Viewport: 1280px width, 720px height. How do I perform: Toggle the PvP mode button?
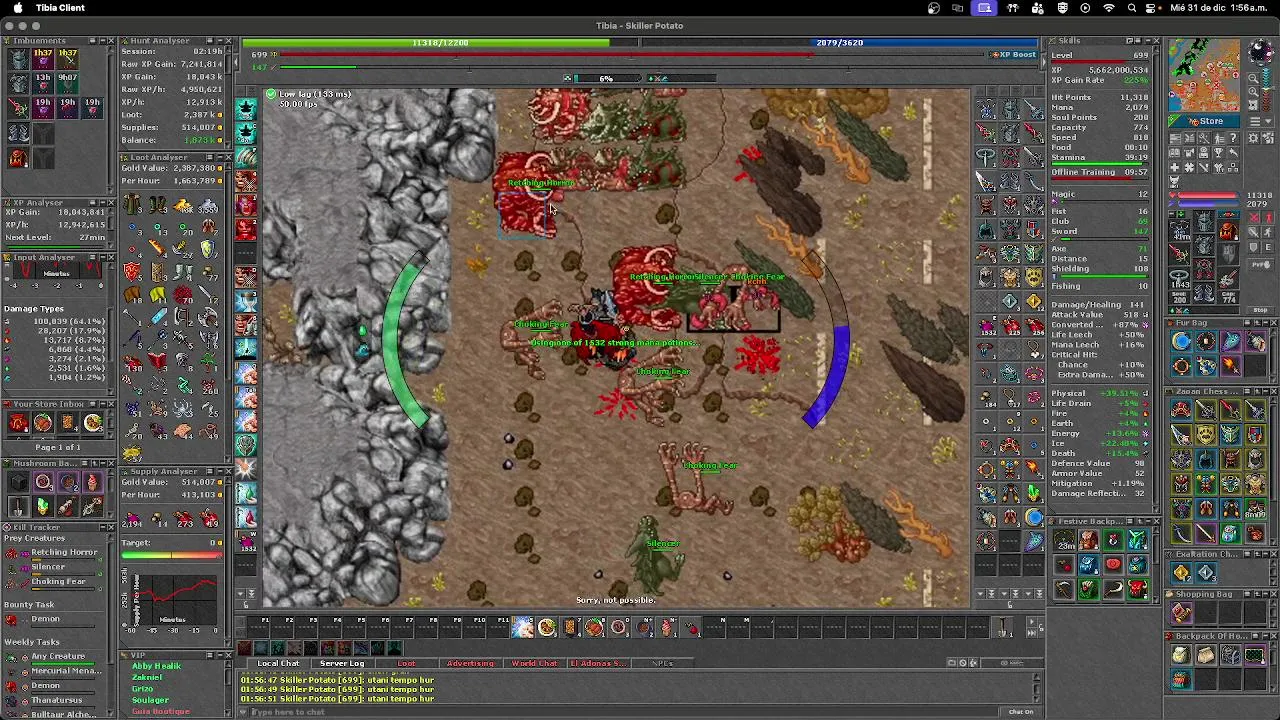1260,264
